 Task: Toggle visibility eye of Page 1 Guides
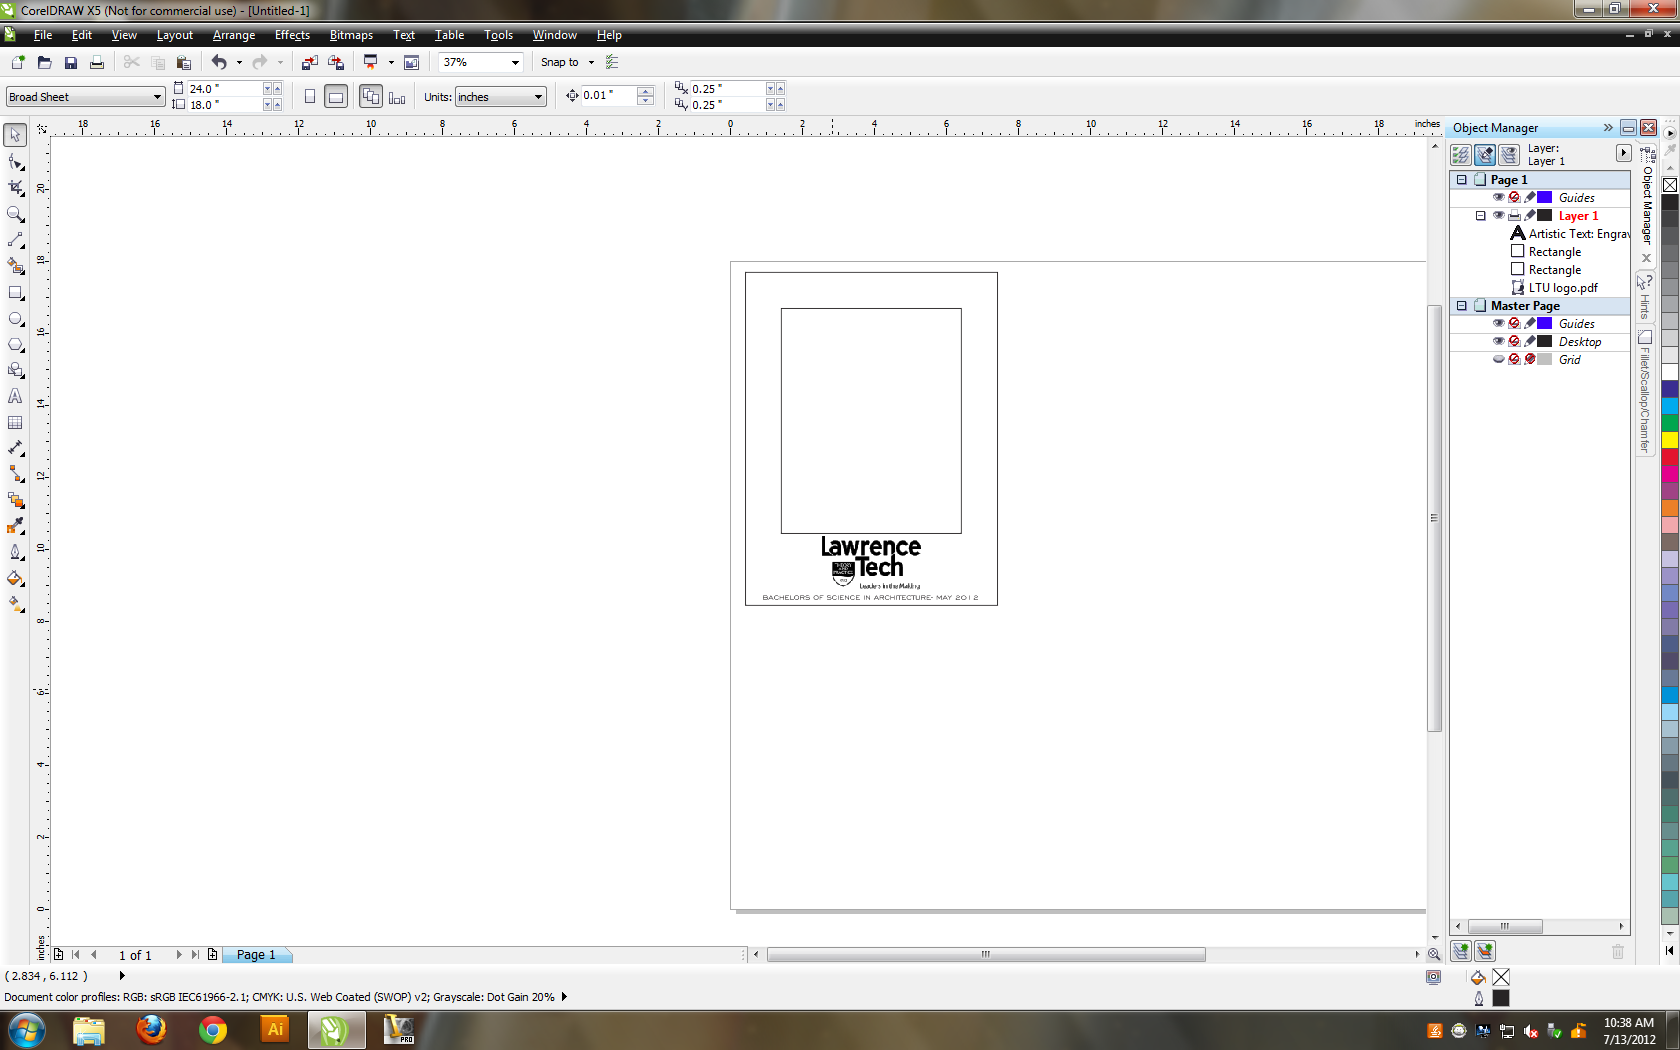pos(1498,197)
